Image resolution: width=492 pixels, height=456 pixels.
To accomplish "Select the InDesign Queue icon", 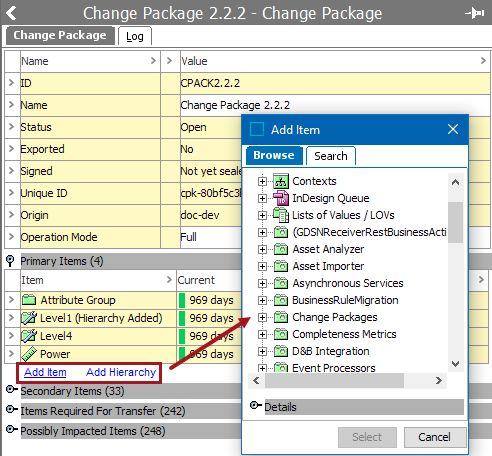I will click(281, 198).
